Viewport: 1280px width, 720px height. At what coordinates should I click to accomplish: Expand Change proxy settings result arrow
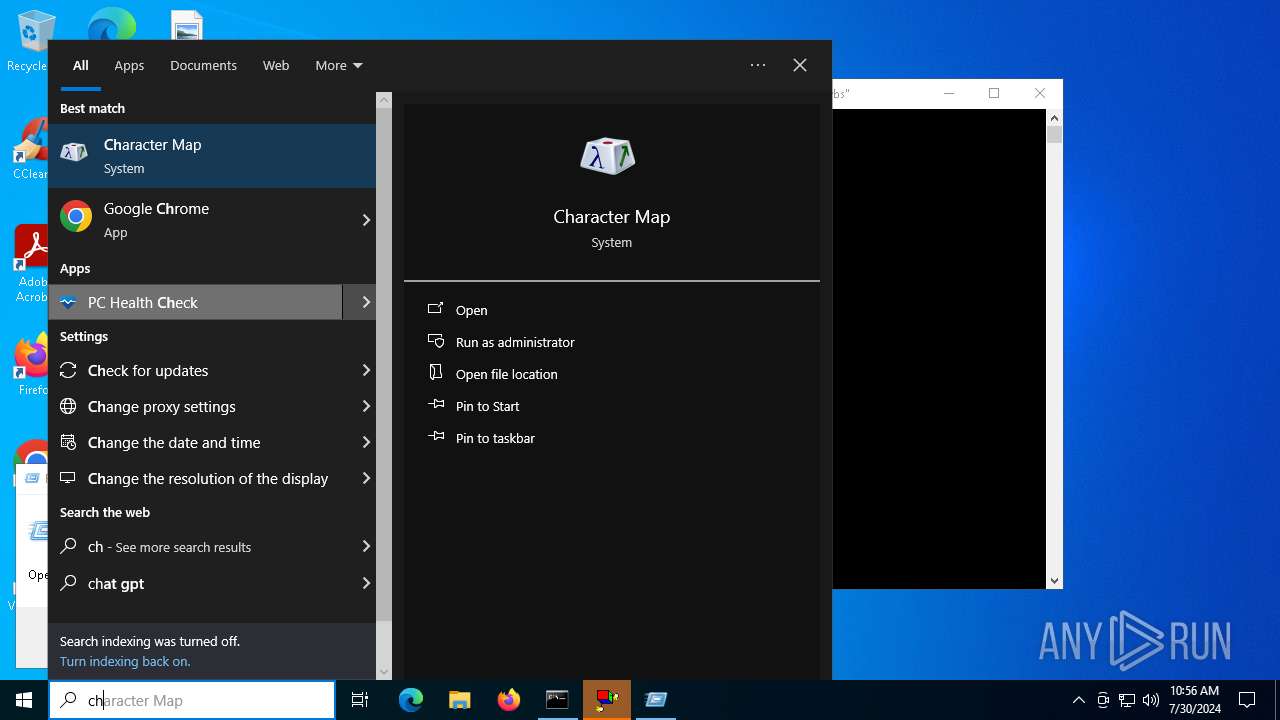(366, 406)
